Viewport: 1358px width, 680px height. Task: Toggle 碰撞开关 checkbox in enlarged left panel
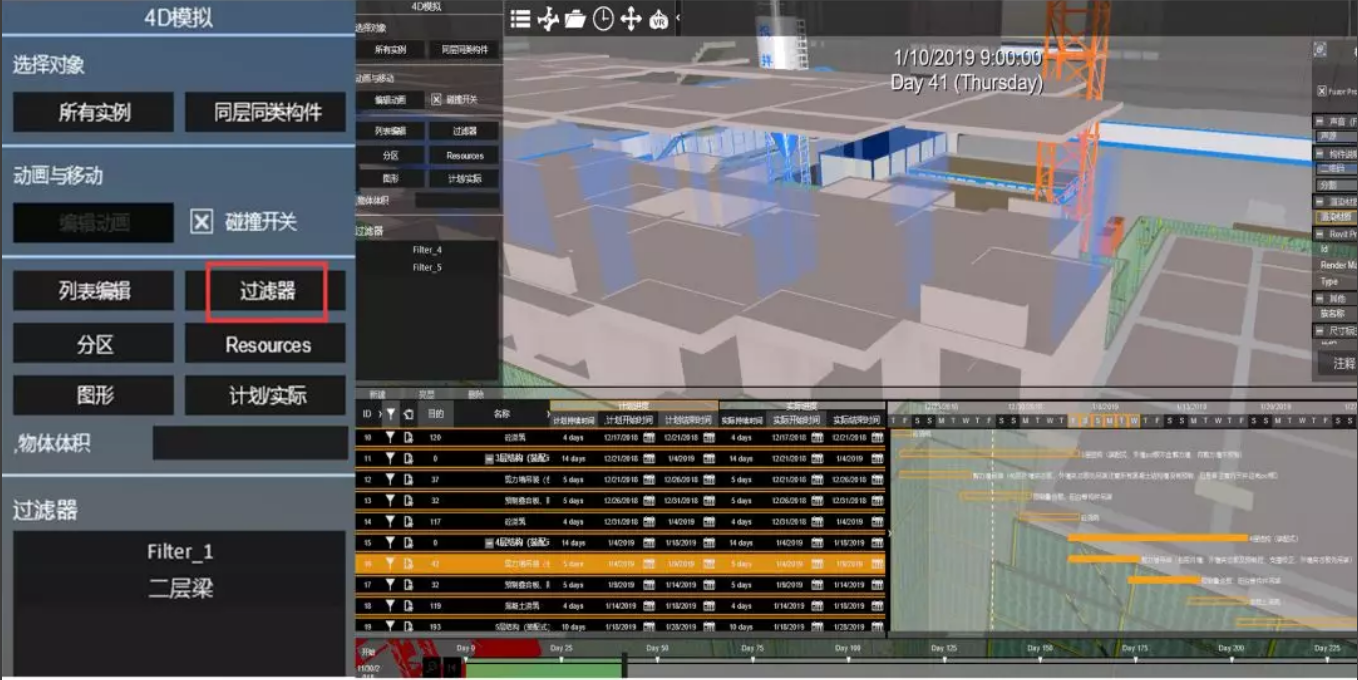(x=201, y=222)
